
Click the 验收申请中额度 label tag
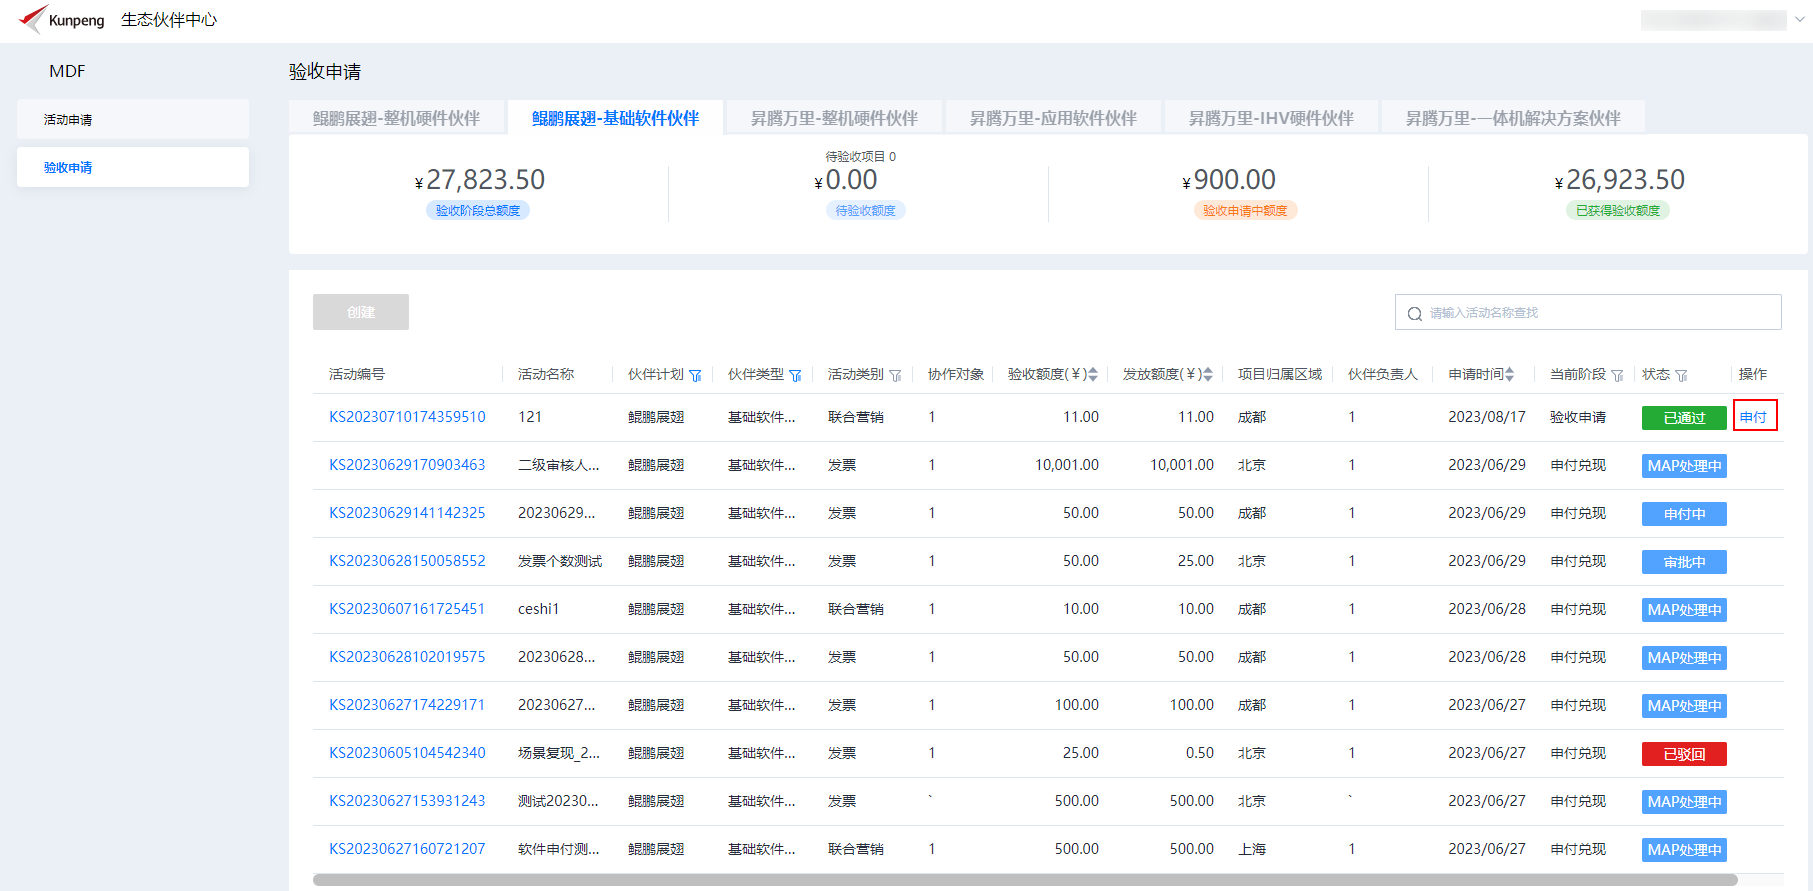[x=1245, y=210]
